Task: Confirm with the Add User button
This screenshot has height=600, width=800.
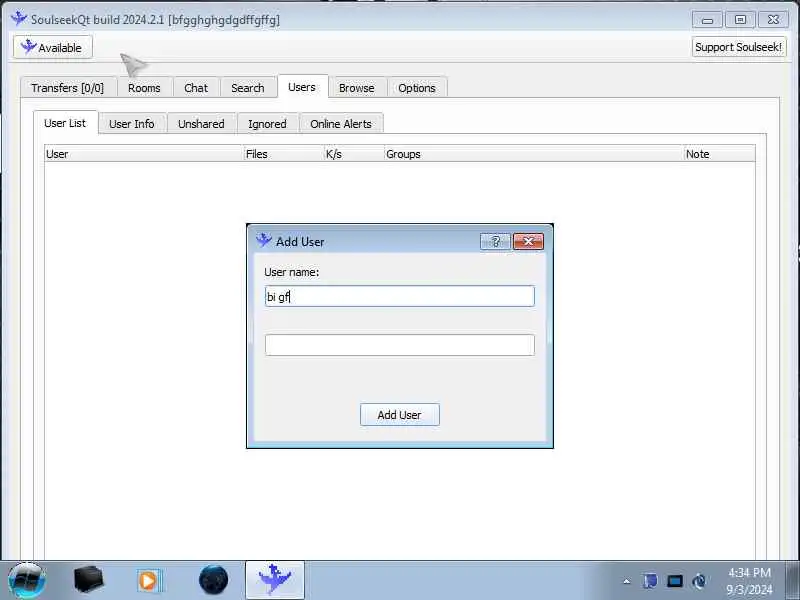Action: [x=399, y=415]
